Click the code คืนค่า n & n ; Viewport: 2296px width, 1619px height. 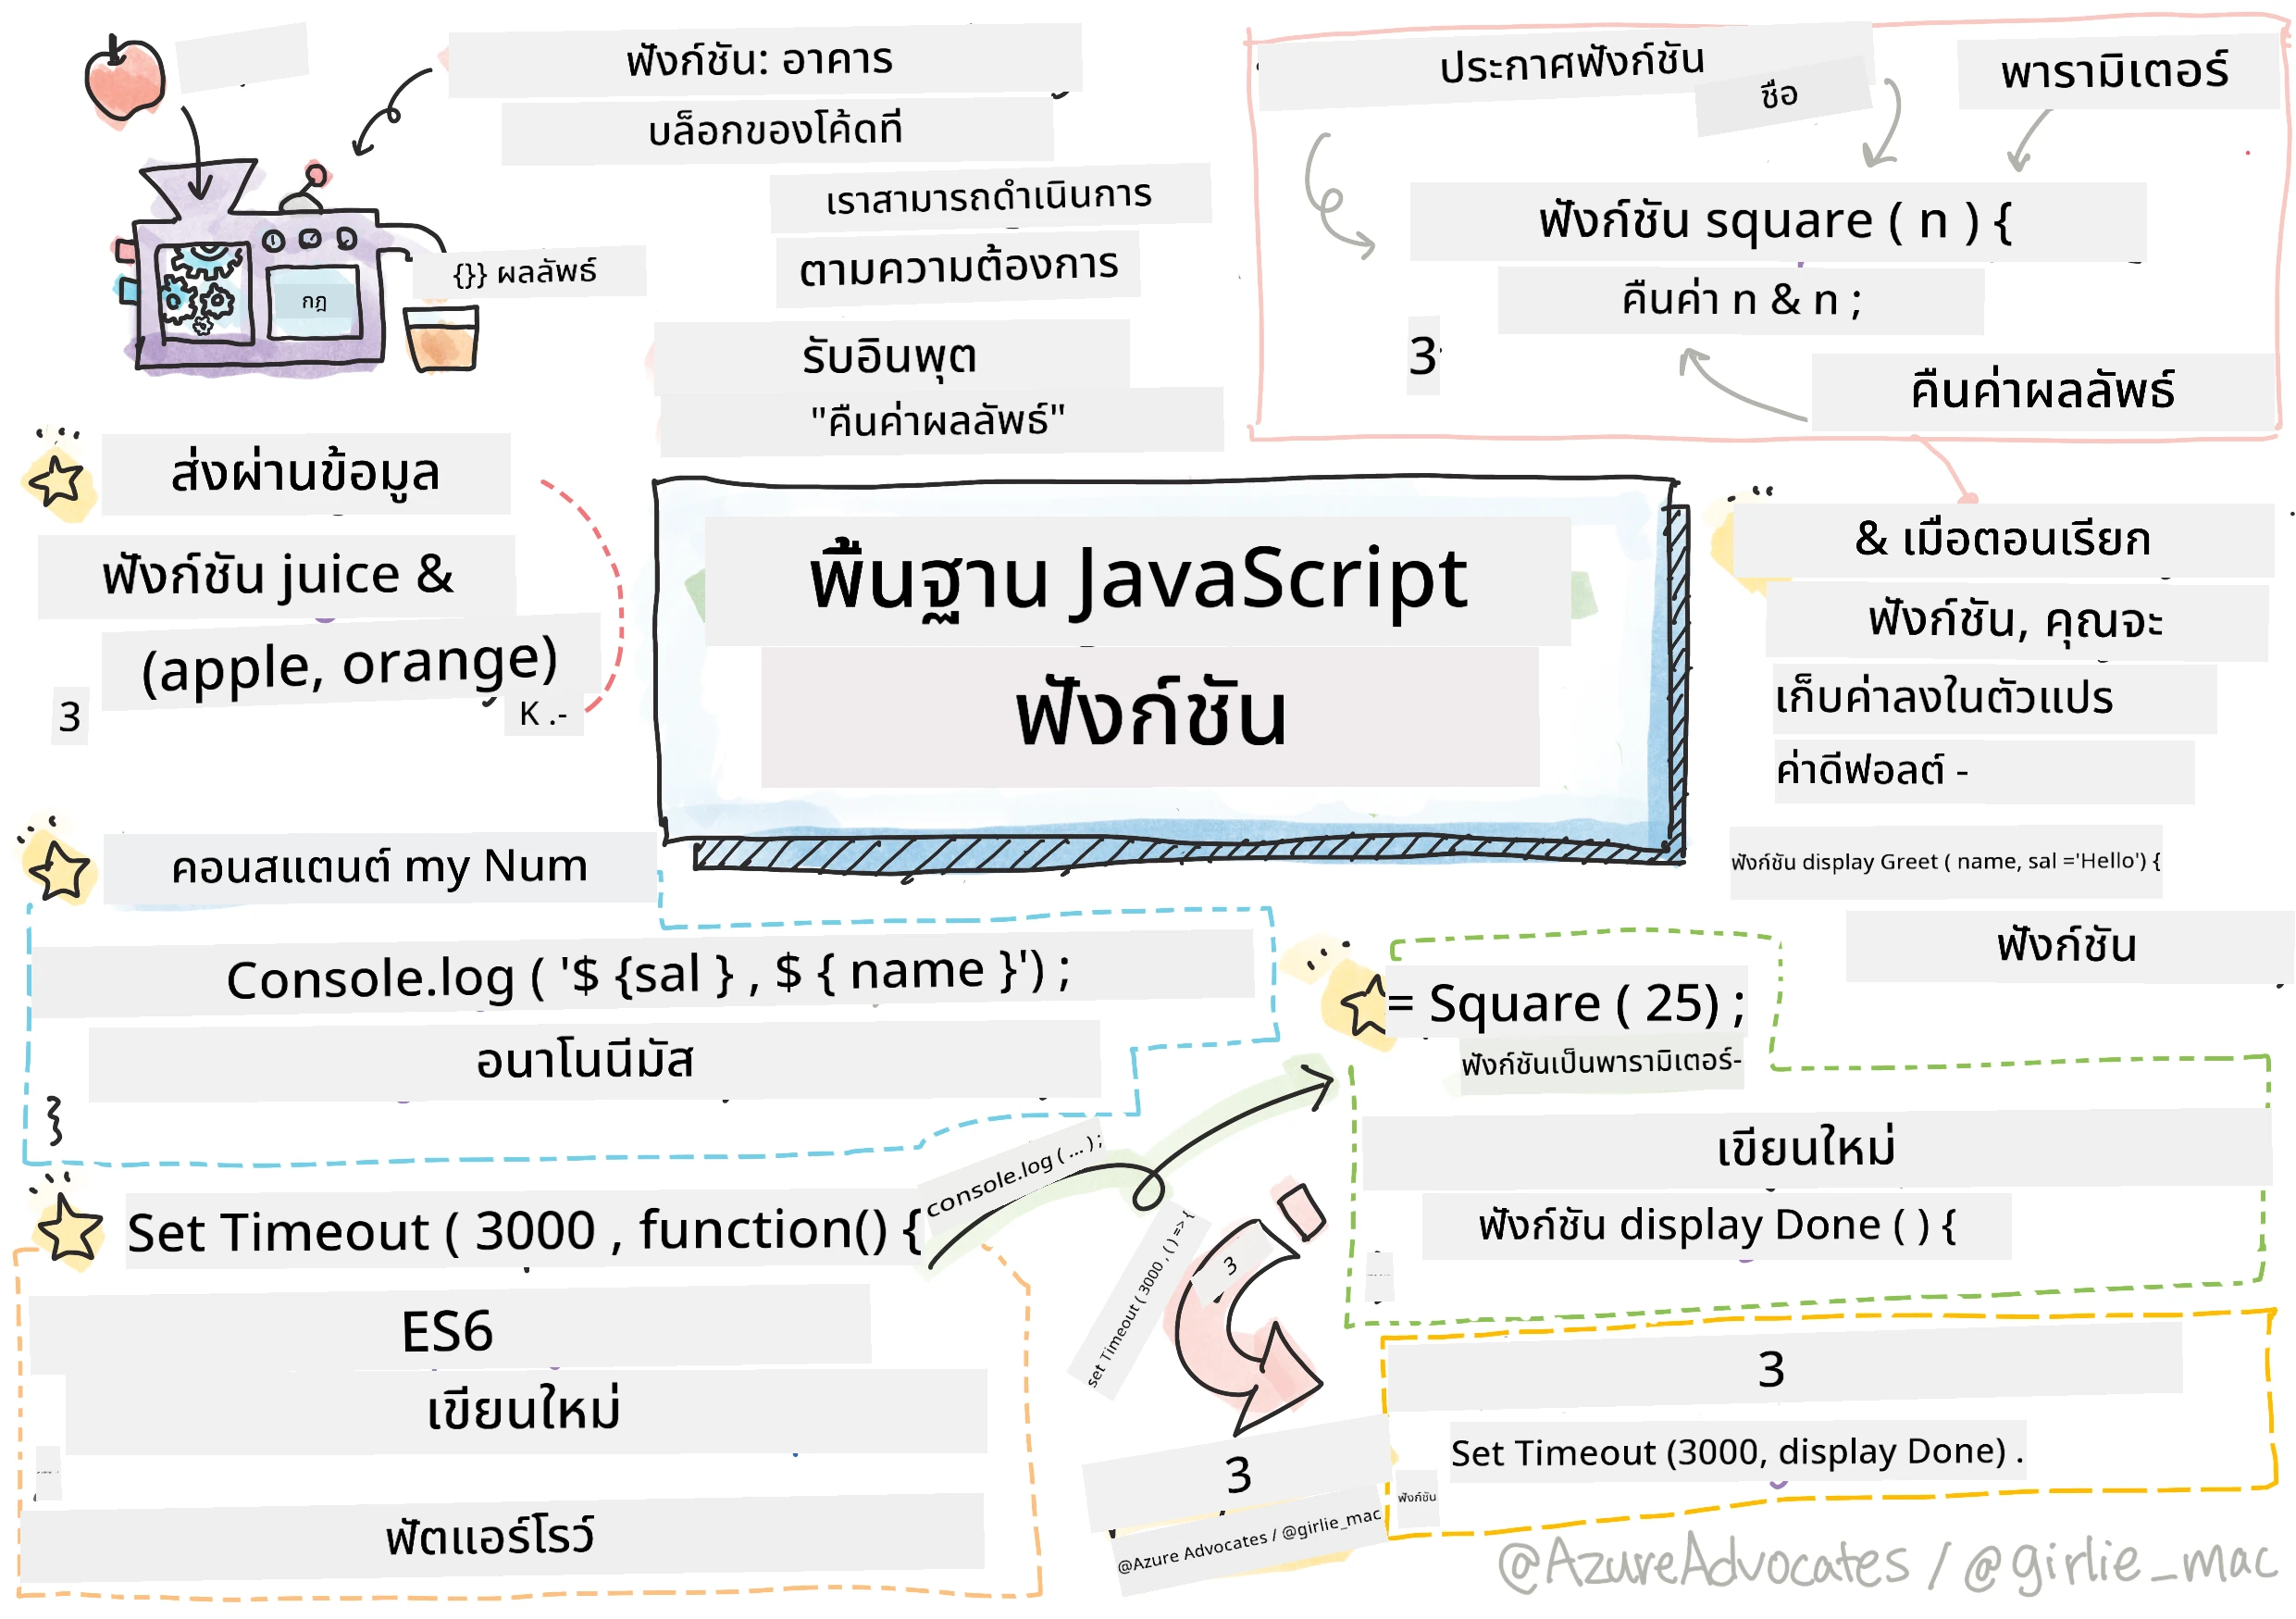pos(1742,300)
